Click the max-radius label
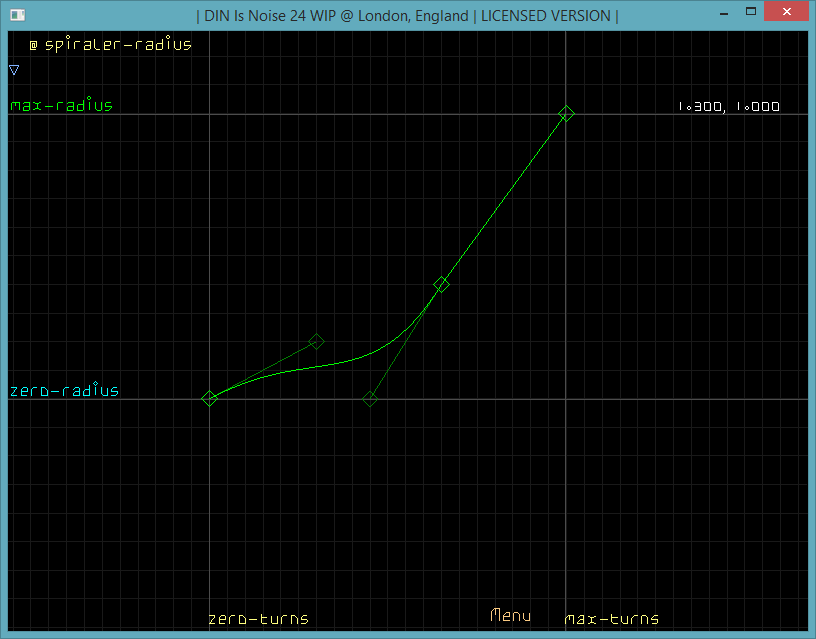This screenshot has width=816, height=639. coord(61,106)
